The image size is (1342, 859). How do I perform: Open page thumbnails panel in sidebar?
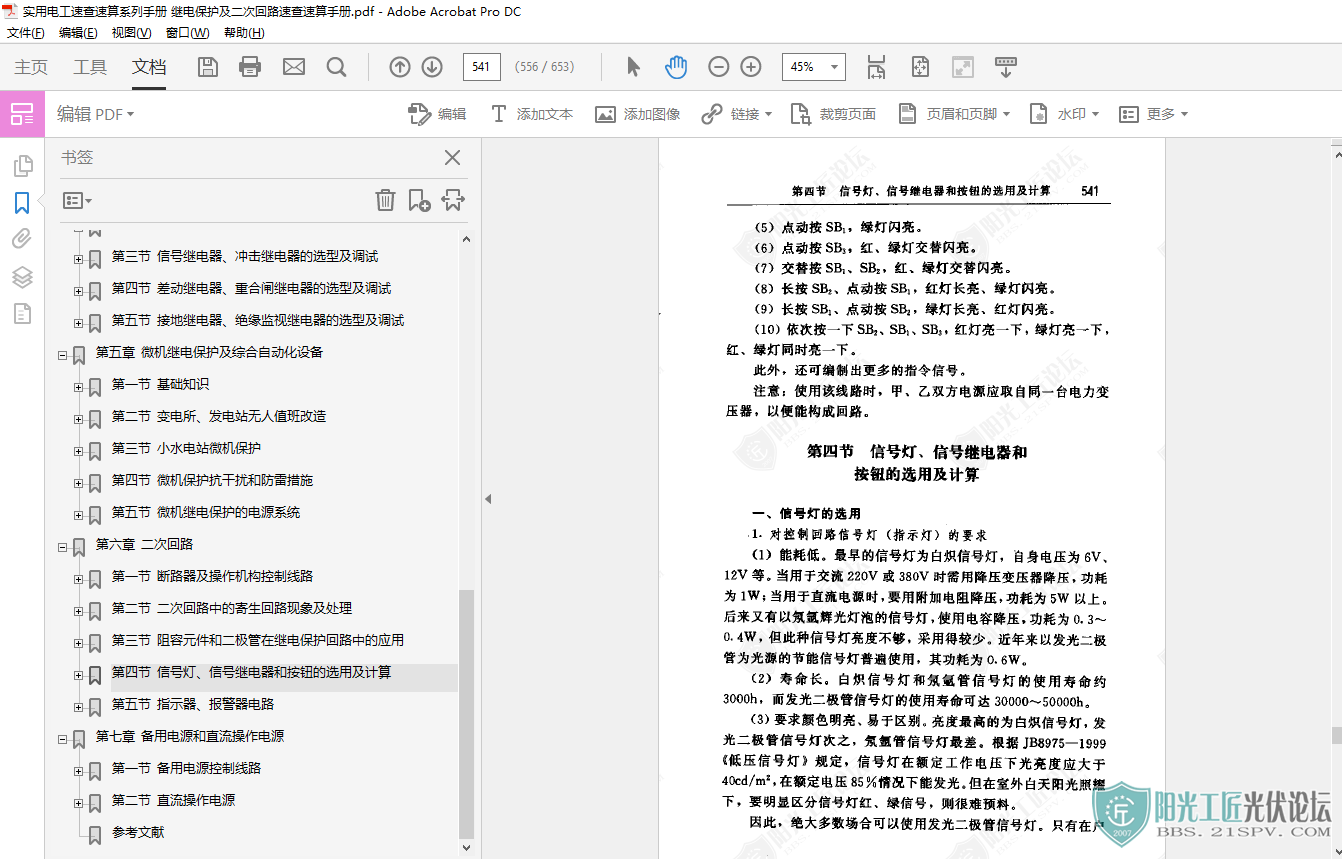22,166
